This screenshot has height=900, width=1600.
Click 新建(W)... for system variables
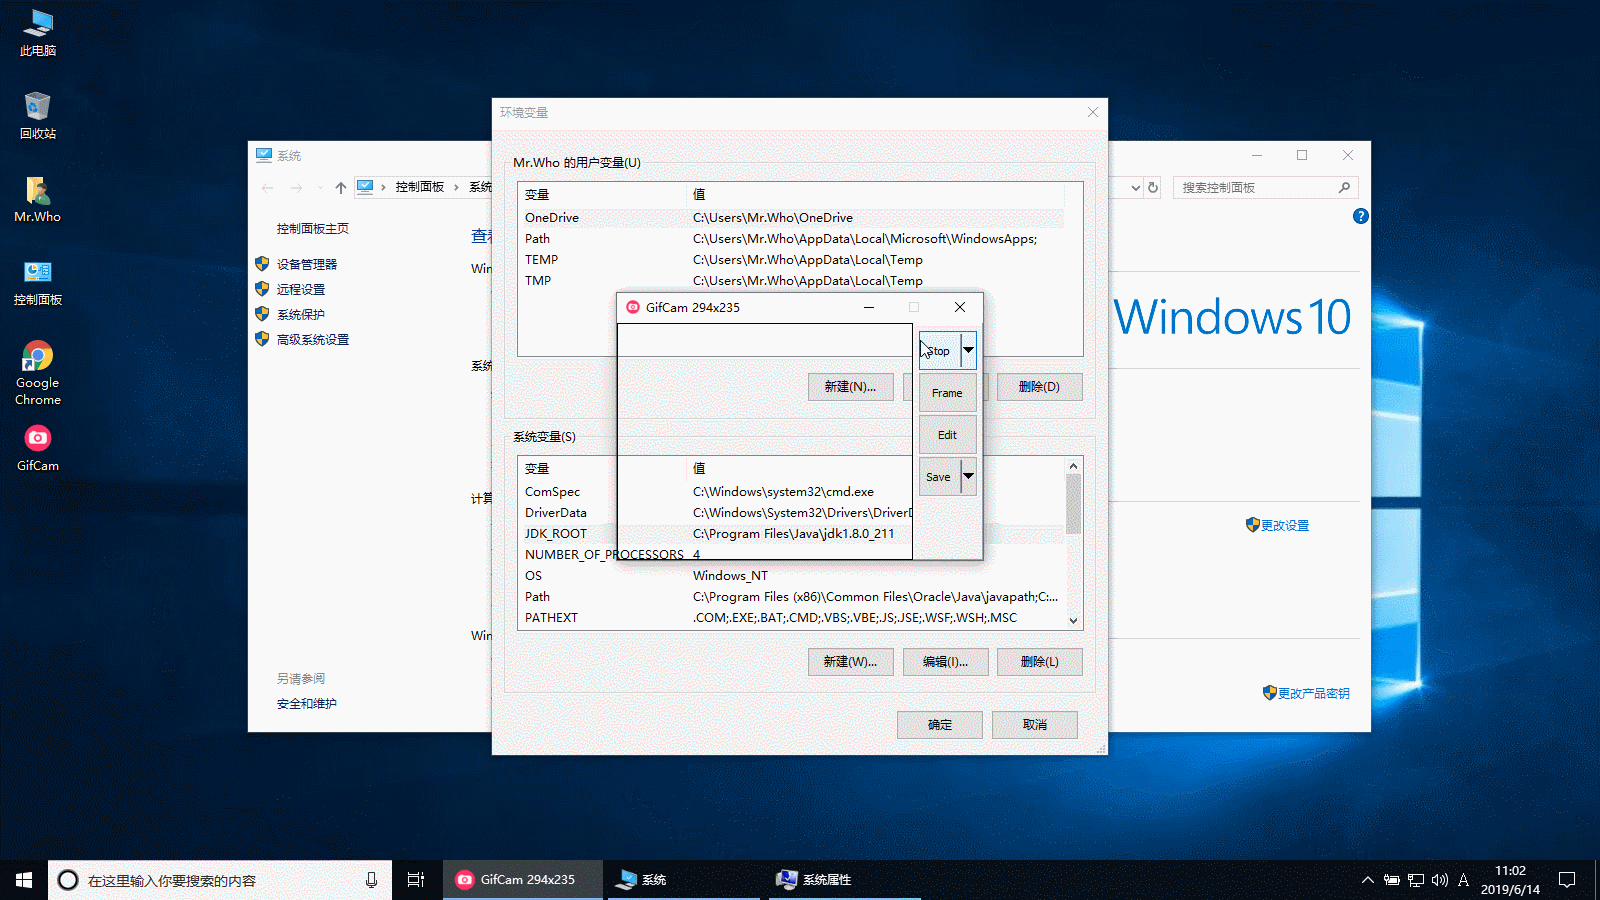(850, 662)
